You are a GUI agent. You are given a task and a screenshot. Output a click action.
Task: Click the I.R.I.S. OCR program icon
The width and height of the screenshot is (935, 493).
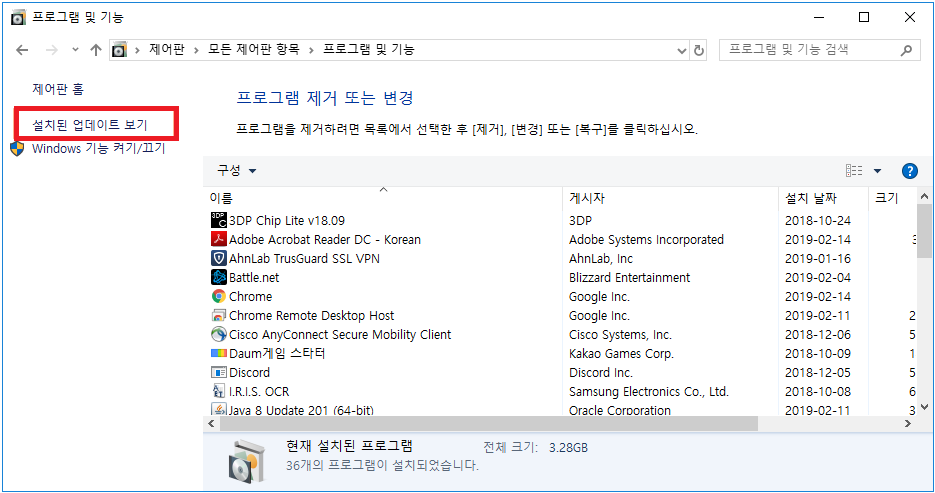[219, 391]
